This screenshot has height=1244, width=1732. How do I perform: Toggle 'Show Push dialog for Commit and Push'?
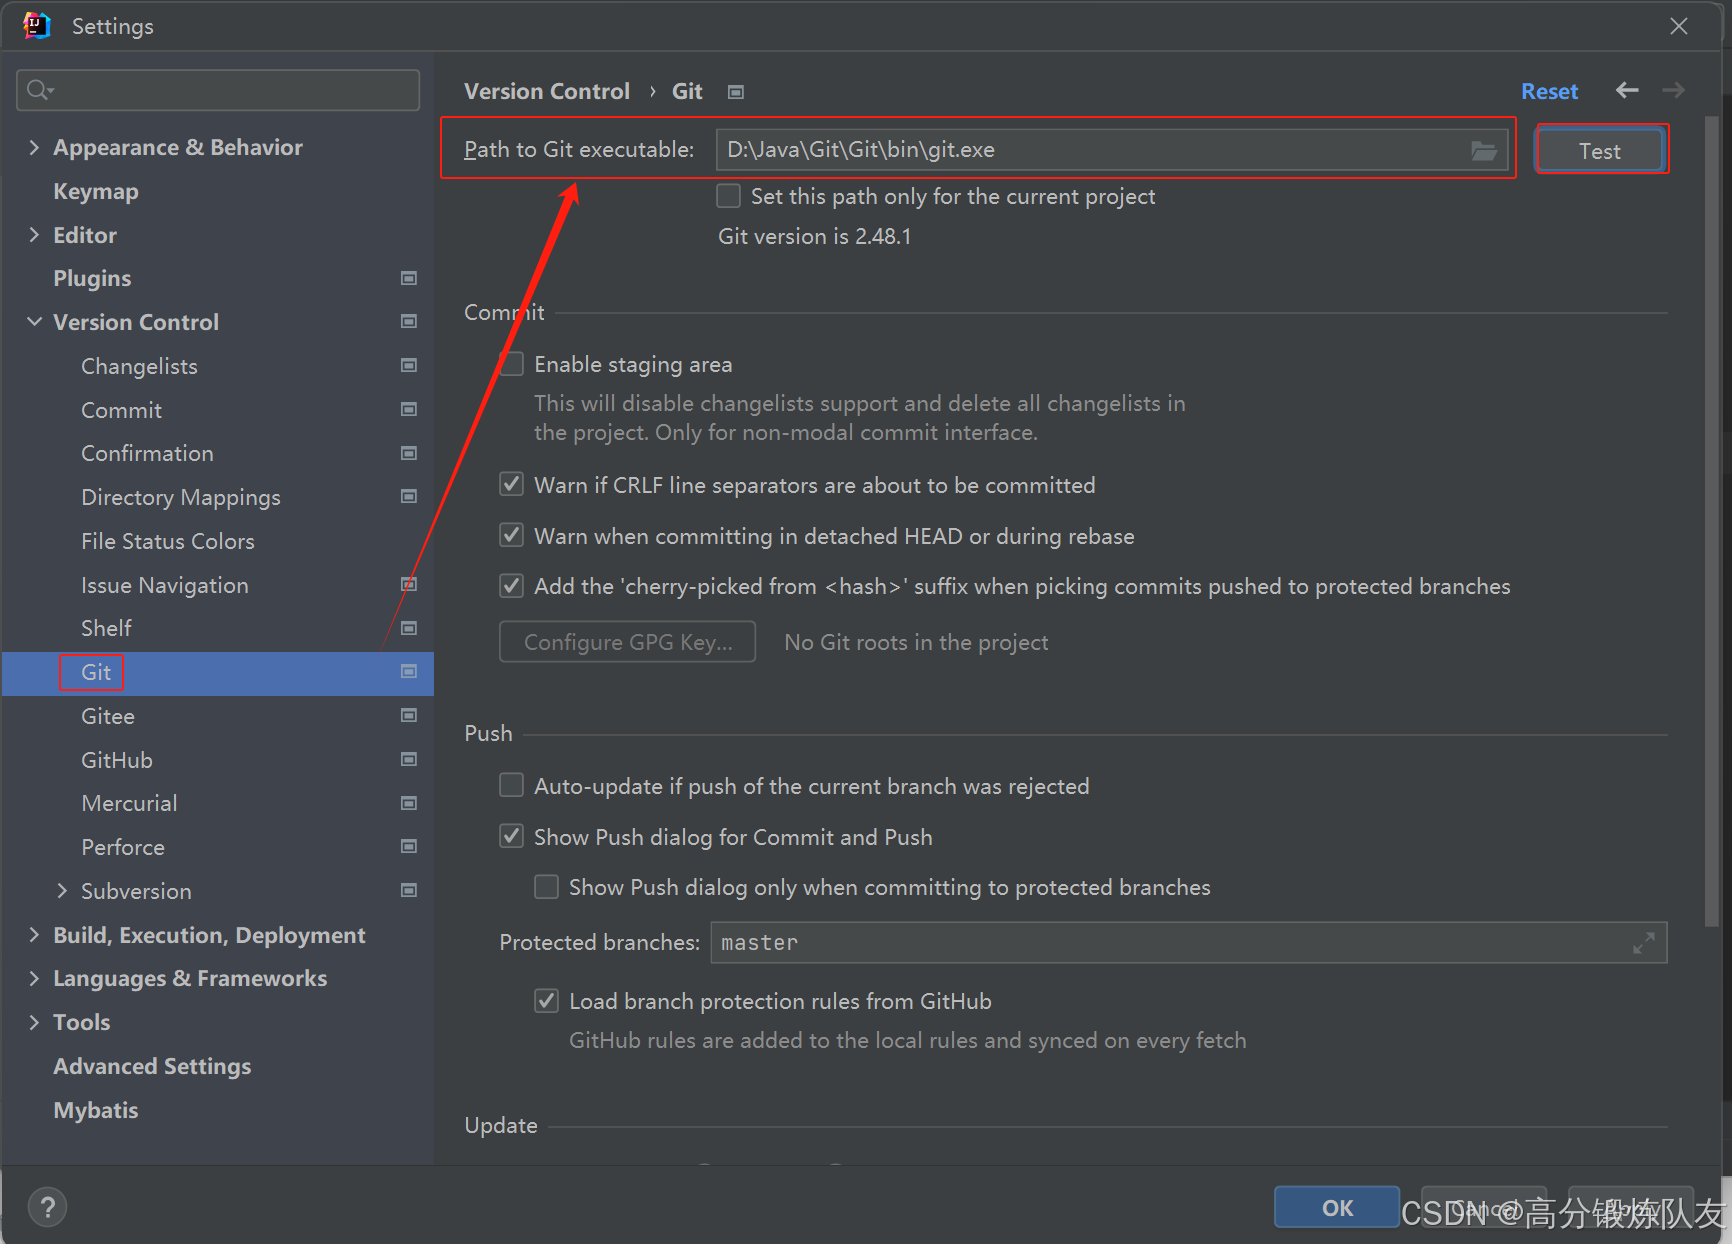tap(512, 837)
